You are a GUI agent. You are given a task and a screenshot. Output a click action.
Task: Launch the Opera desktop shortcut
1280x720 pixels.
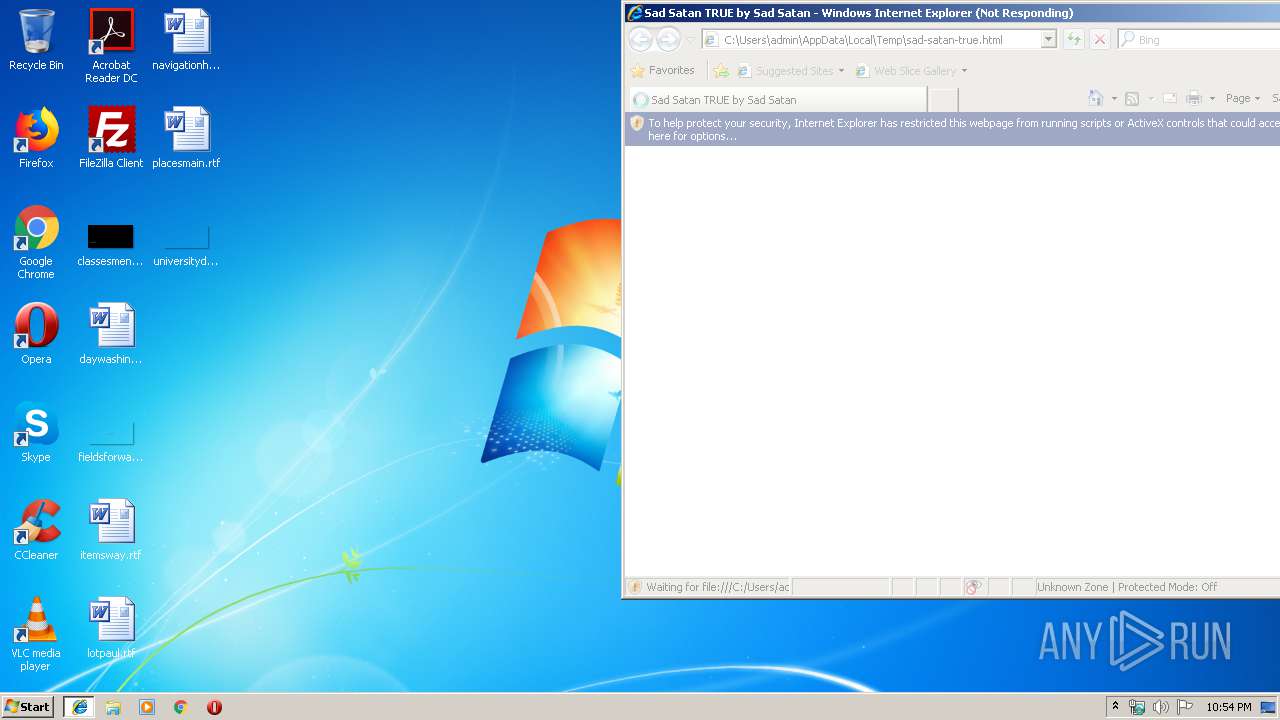coord(36,335)
